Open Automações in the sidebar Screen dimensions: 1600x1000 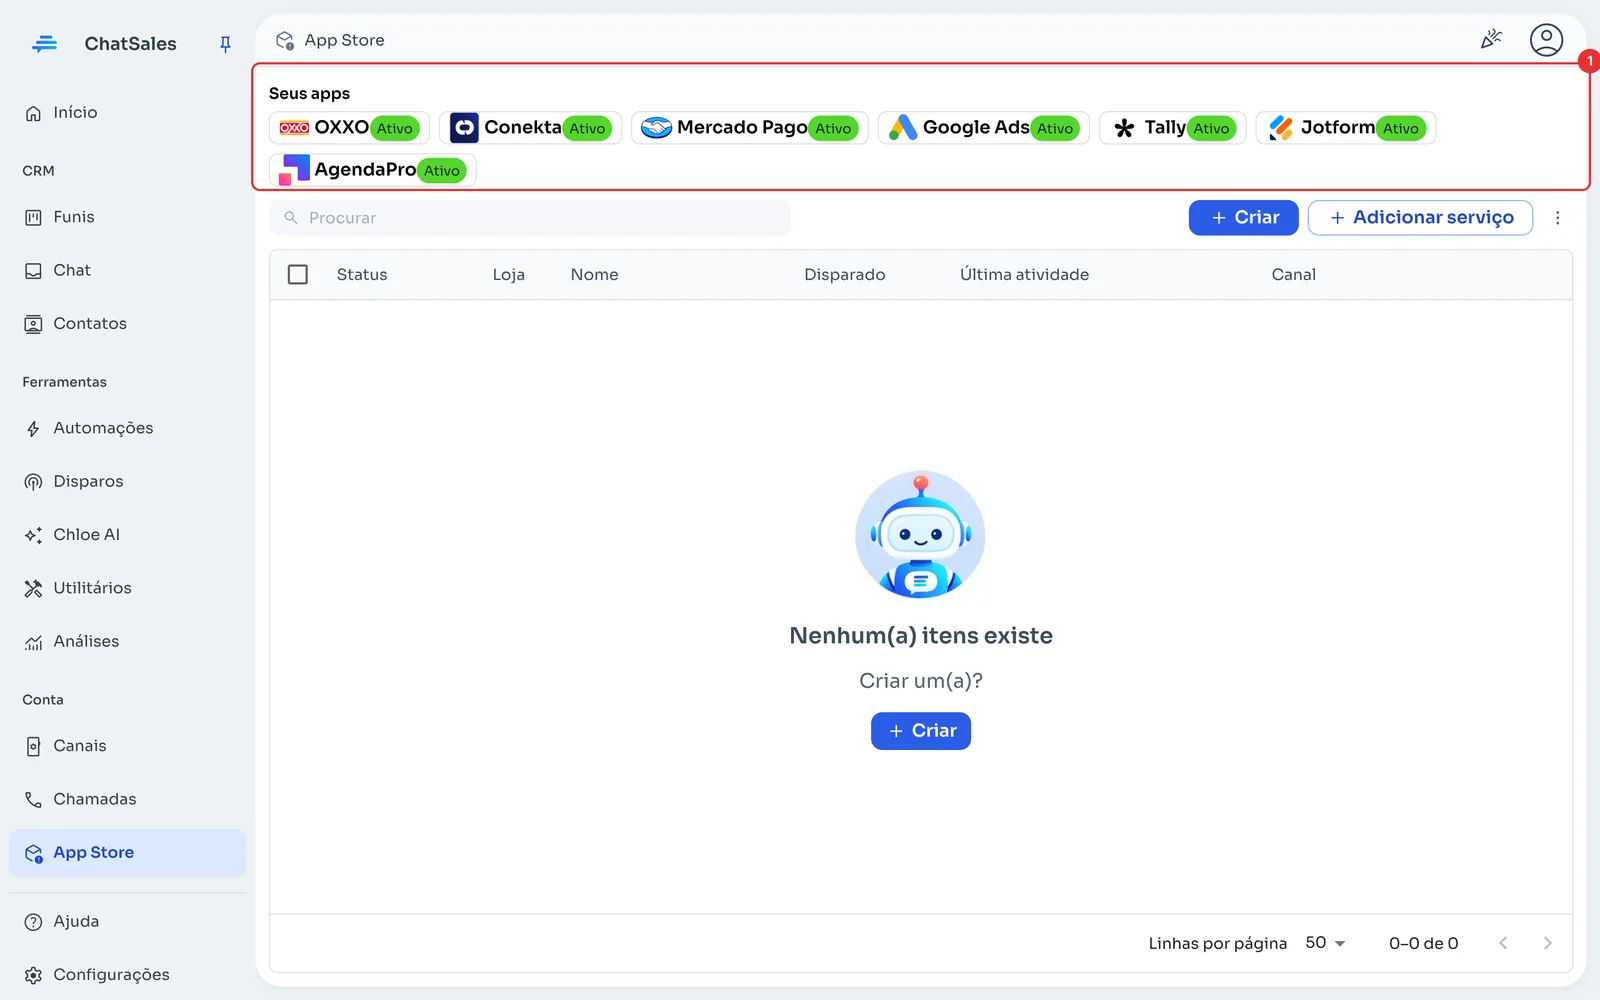[x=127, y=428]
